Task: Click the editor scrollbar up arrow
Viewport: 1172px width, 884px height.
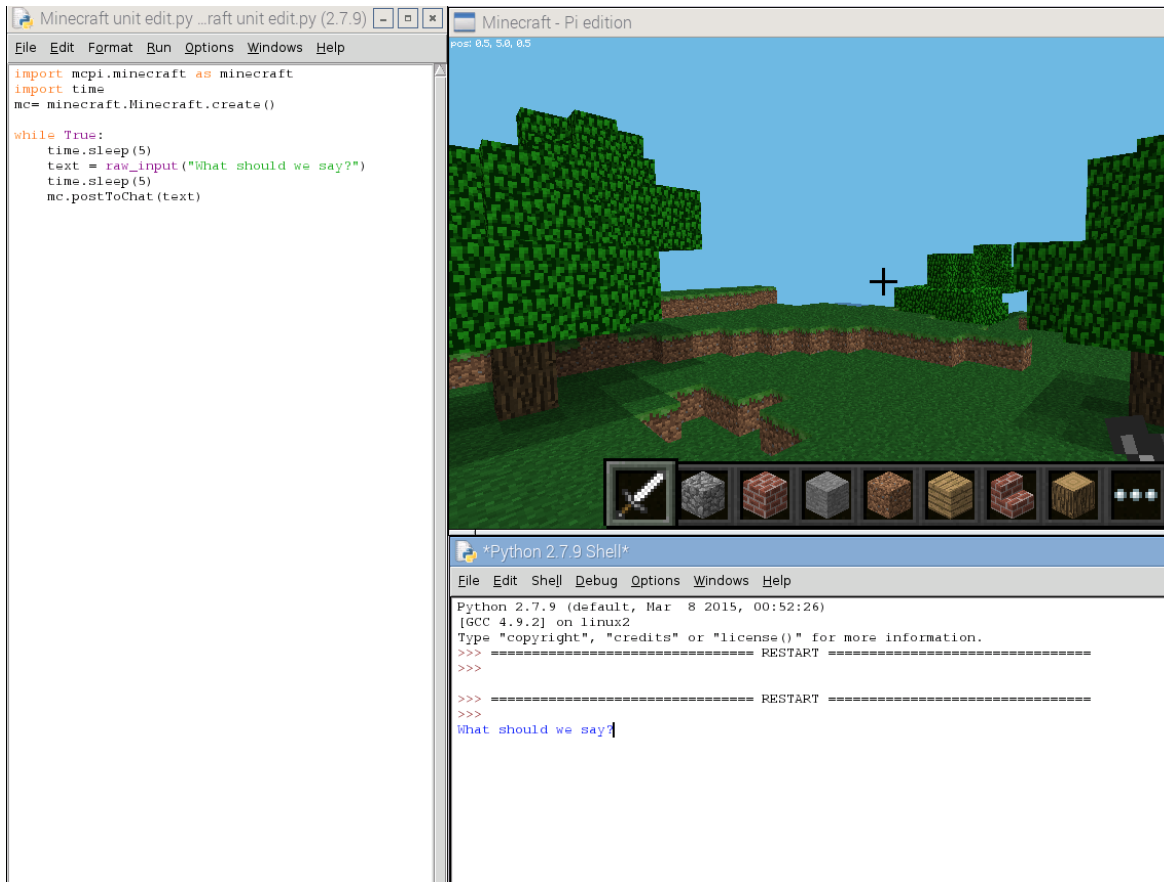Action: pyautogui.click(x=440, y=70)
